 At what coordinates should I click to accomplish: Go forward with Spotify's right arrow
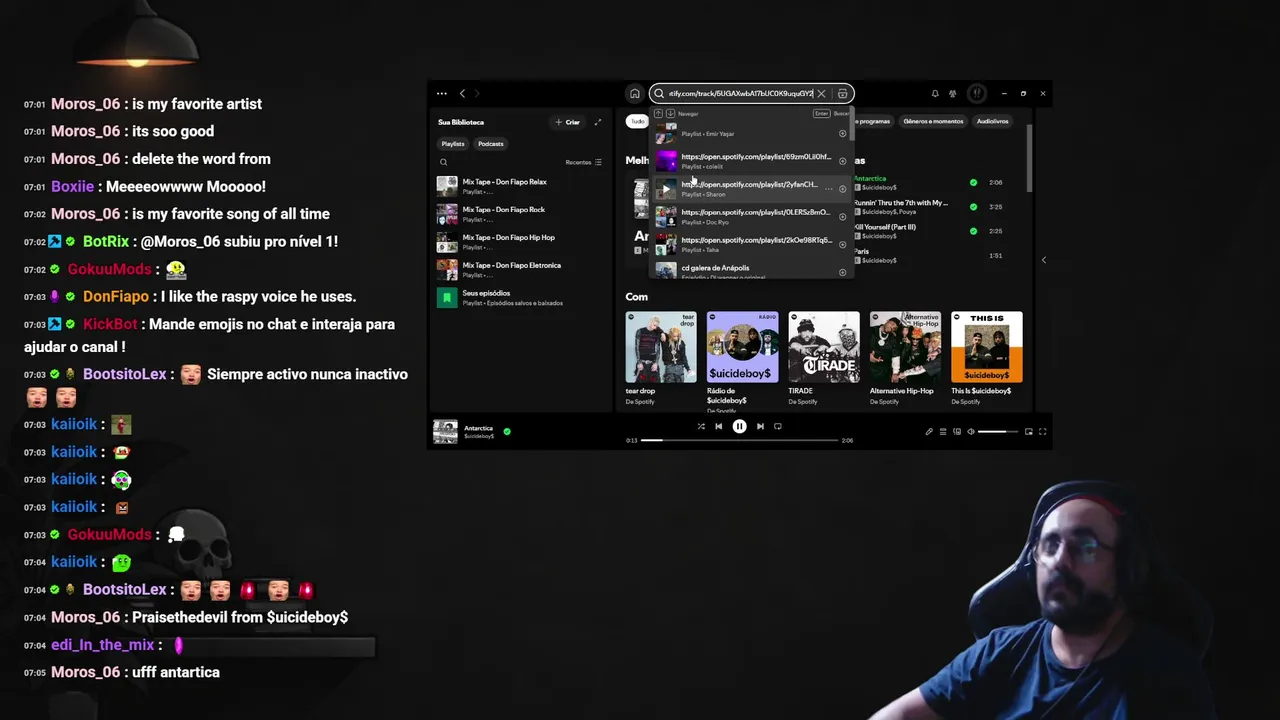pyautogui.click(x=477, y=93)
